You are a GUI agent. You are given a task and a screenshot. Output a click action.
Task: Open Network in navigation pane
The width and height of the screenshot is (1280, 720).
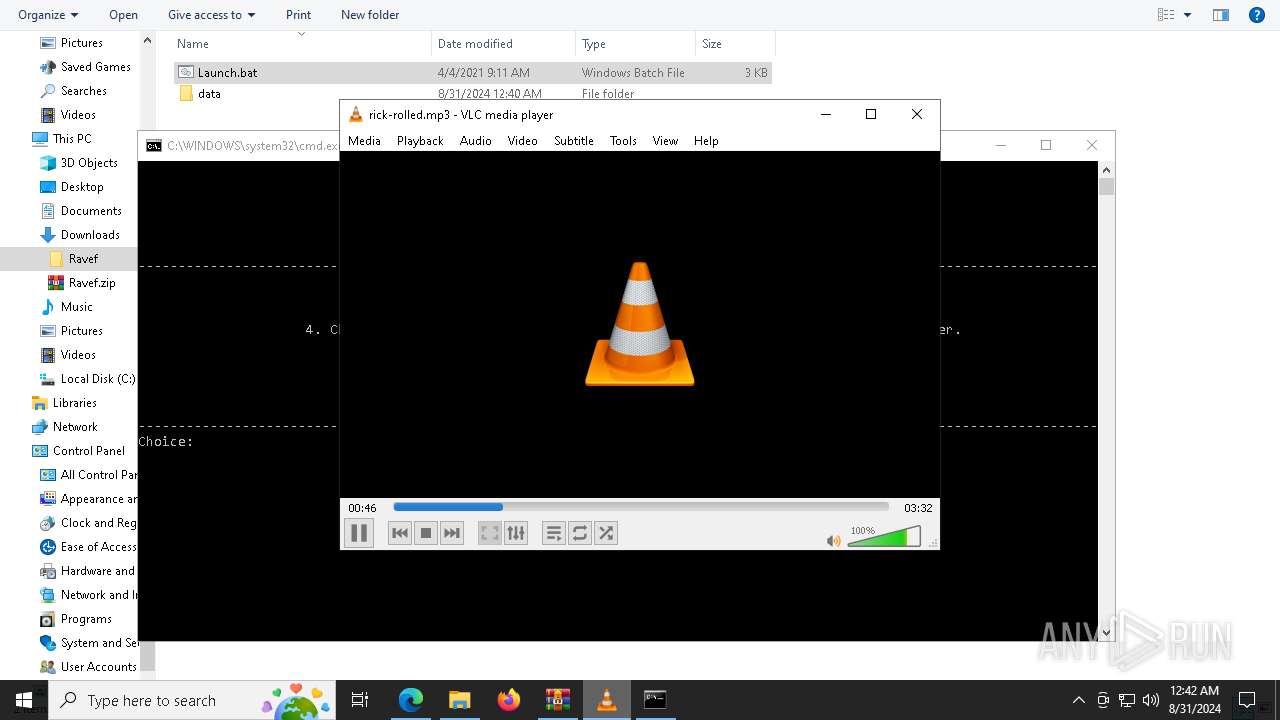[75, 427]
